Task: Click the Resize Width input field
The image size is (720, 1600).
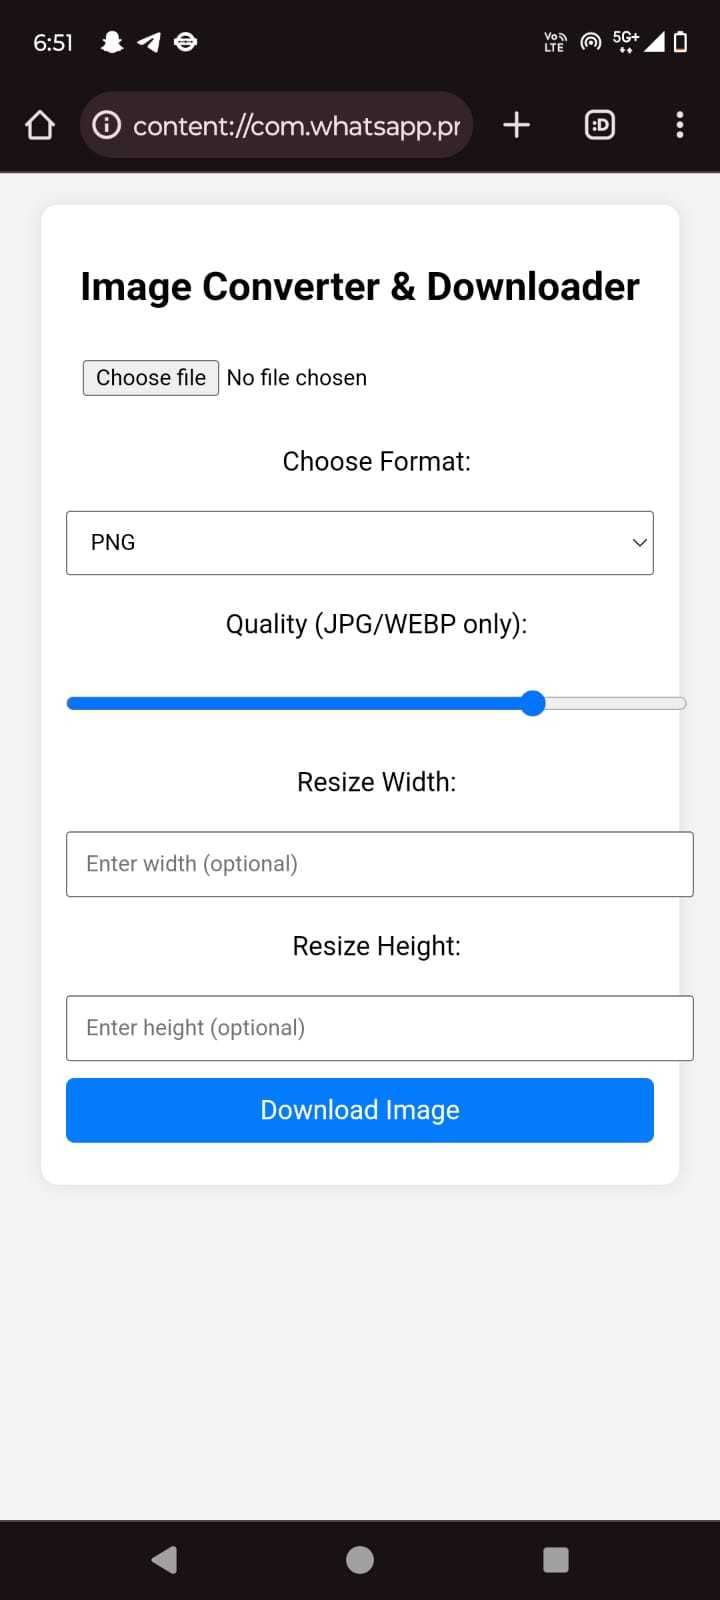Action: pos(380,864)
